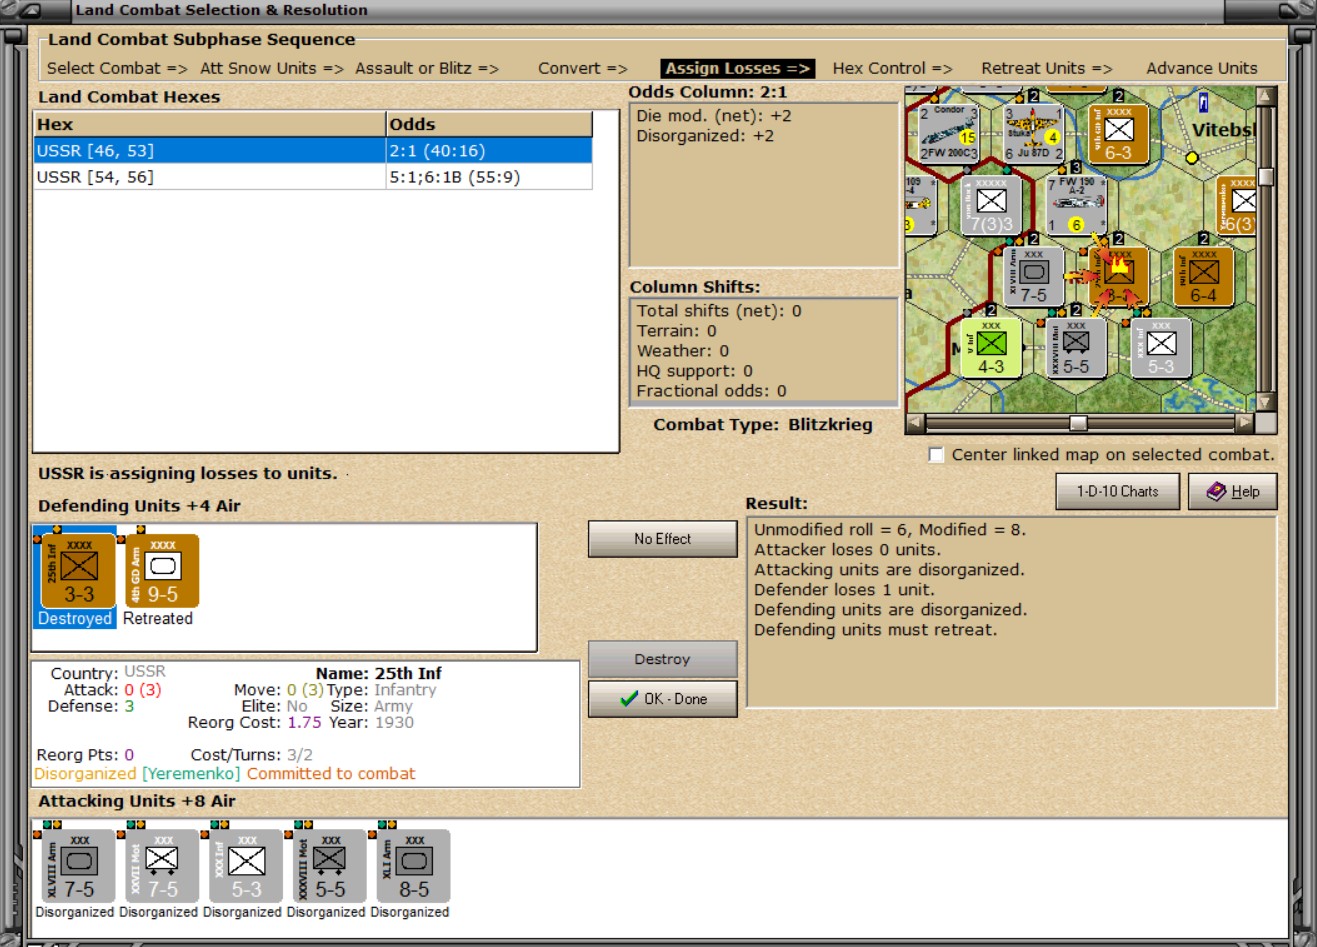This screenshot has width=1317, height=947.
Task: Click the Odds column header
Action: (489, 124)
